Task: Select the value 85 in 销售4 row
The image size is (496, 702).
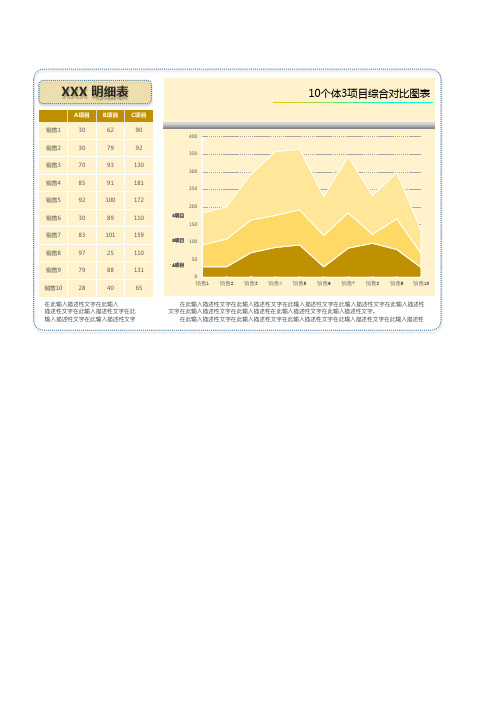Action: click(82, 183)
